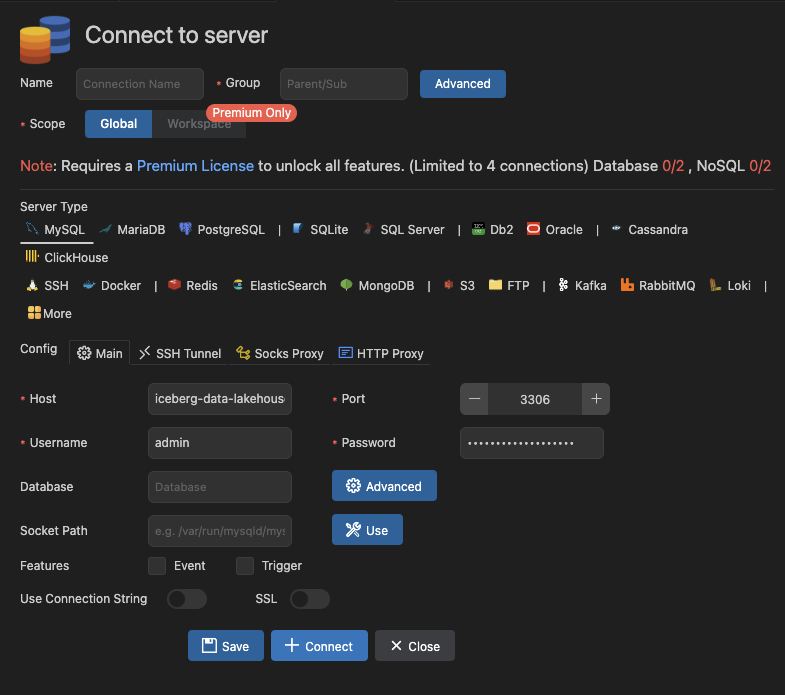This screenshot has height=695, width=785.
Task: Click the Use button beside Socket Path
Action: coord(367,530)
